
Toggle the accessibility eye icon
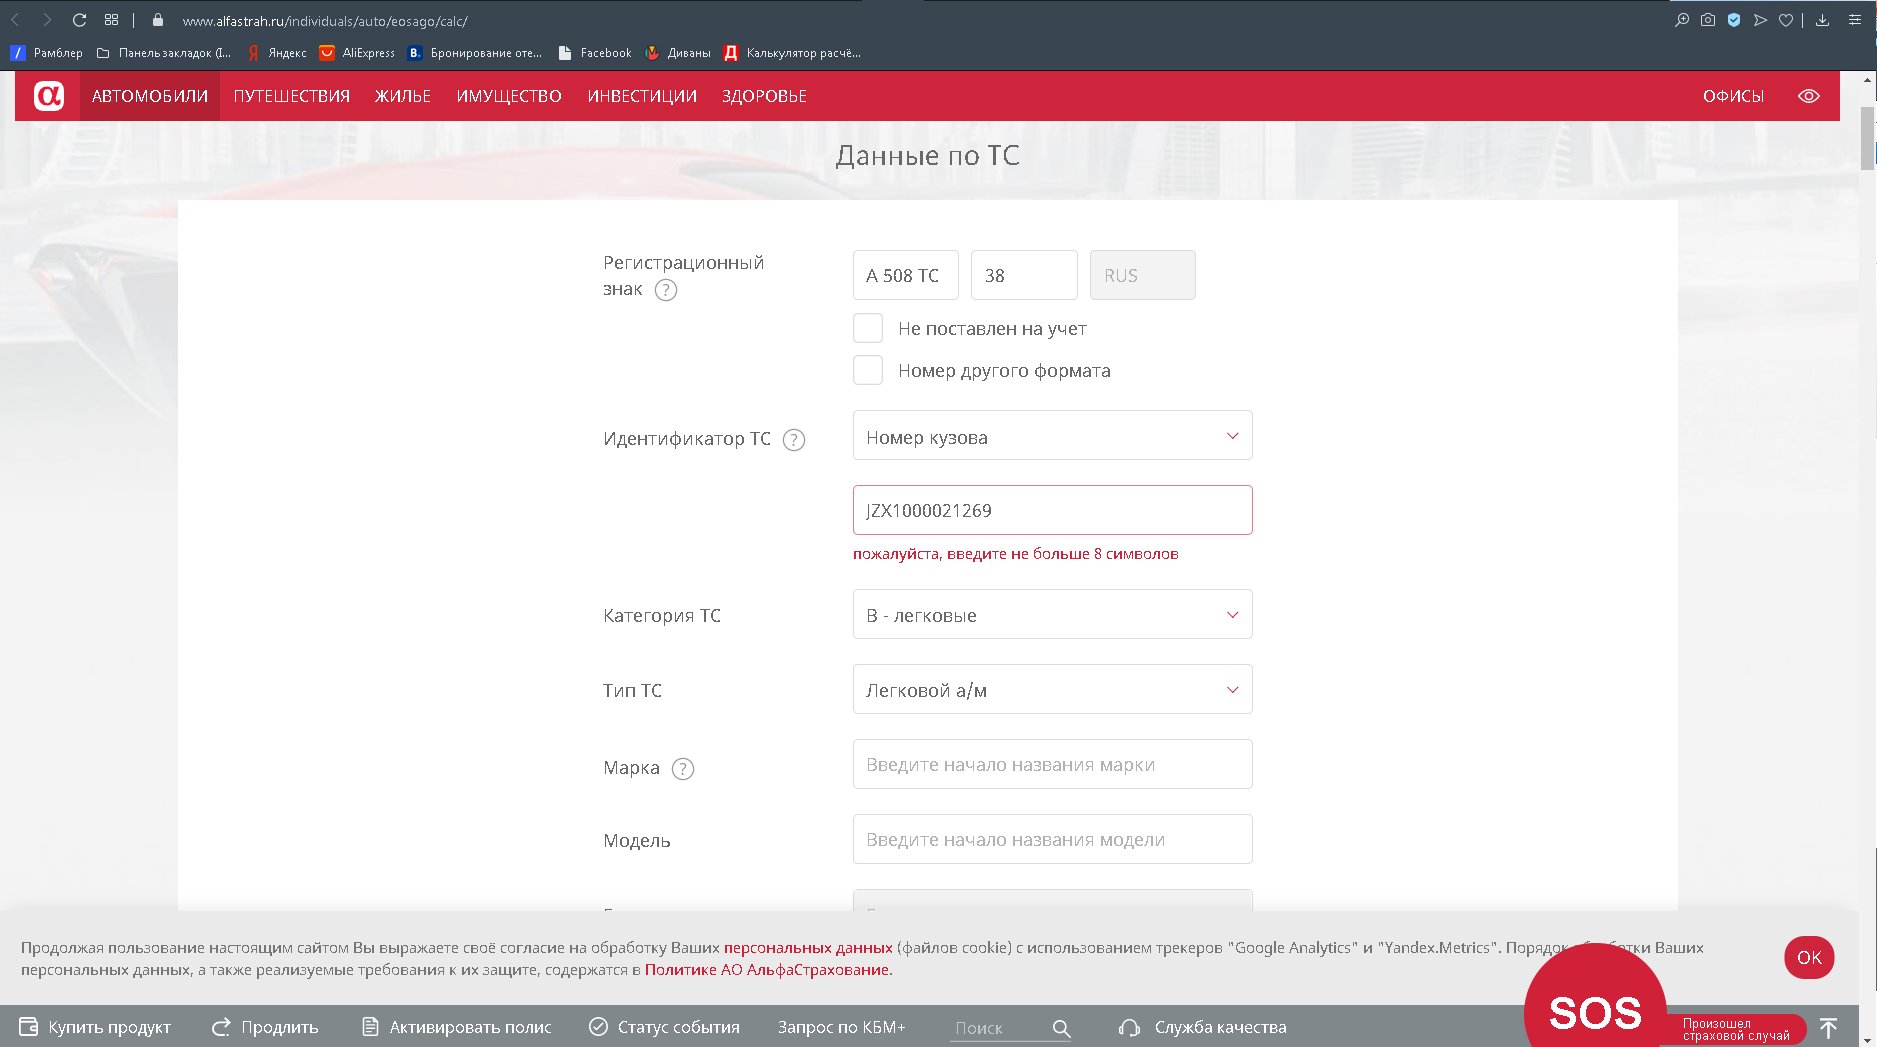point(1808,96)
